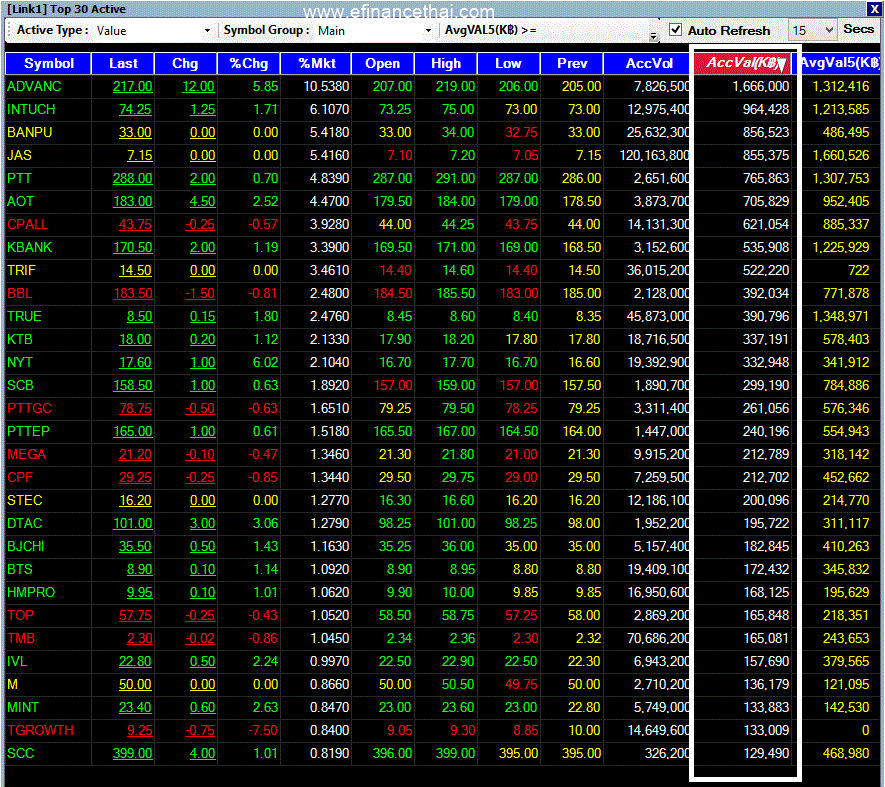Sort by the %Chg column header
The height and width of the screenshot is (787, 885).
point(248,63)
